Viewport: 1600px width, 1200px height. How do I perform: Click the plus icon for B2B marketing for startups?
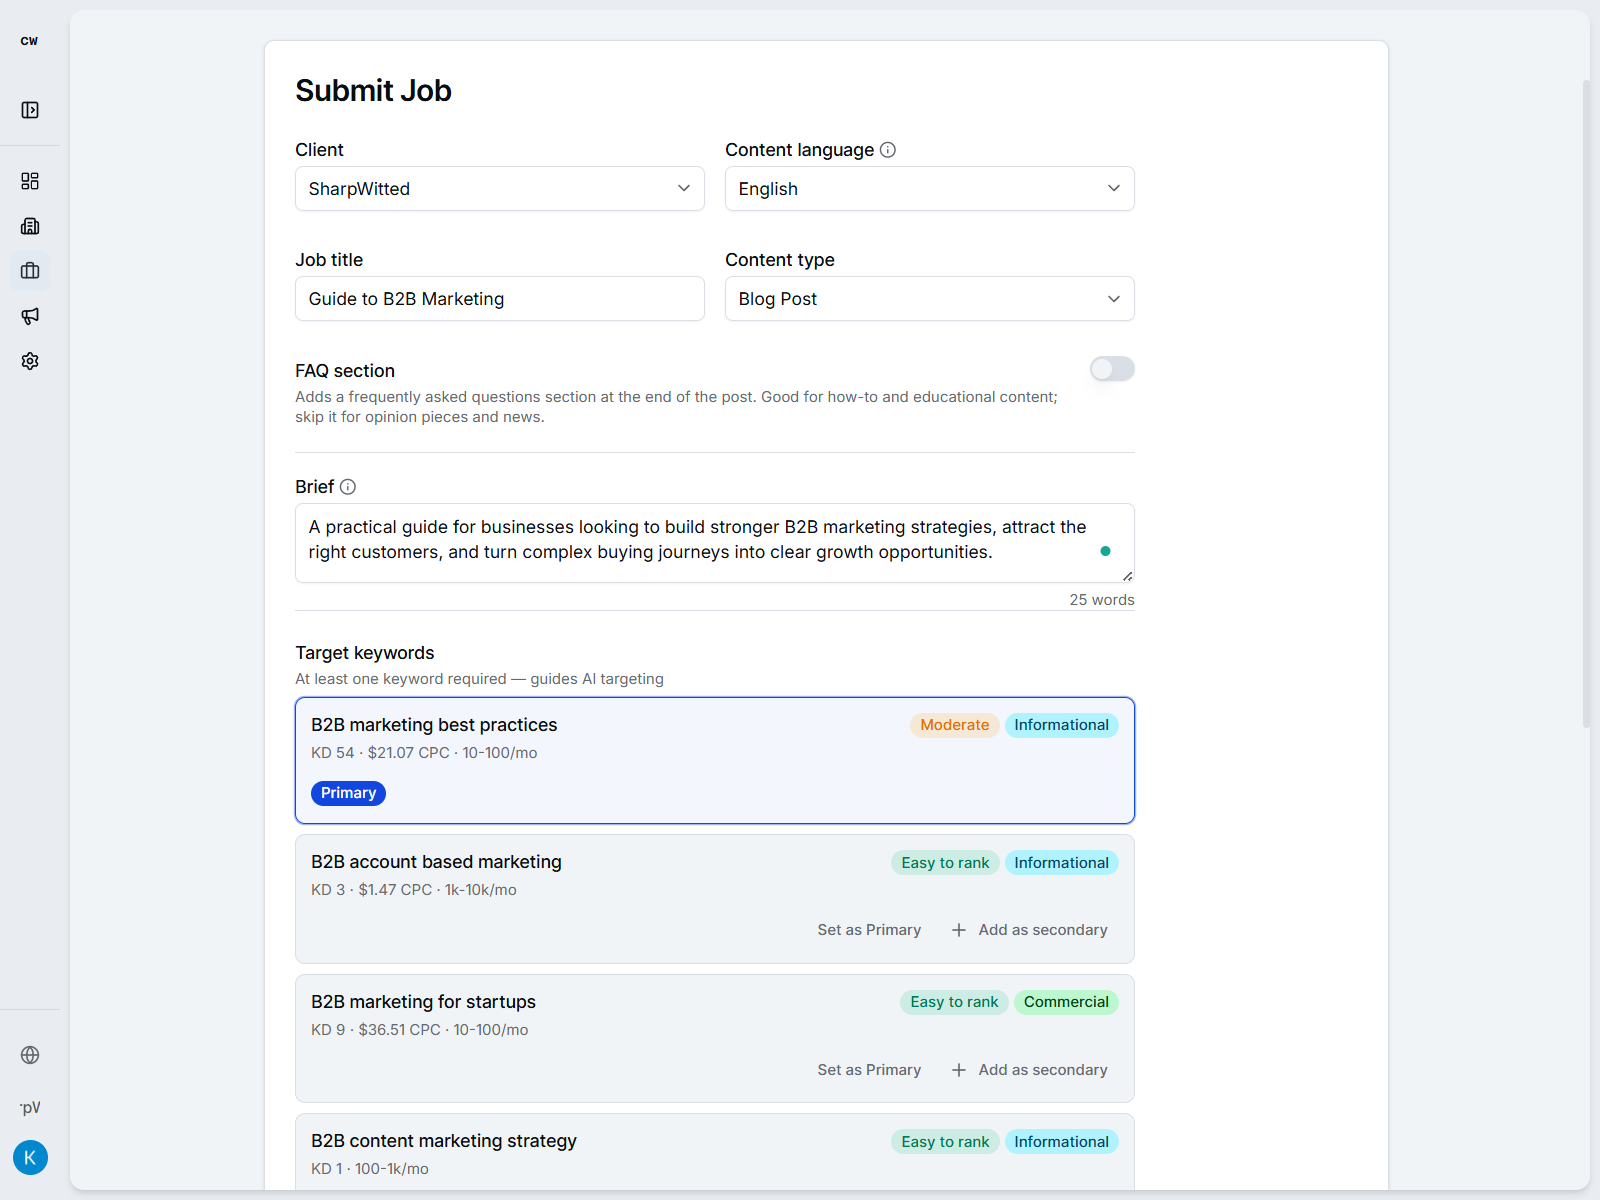(x=959, y=1070)
